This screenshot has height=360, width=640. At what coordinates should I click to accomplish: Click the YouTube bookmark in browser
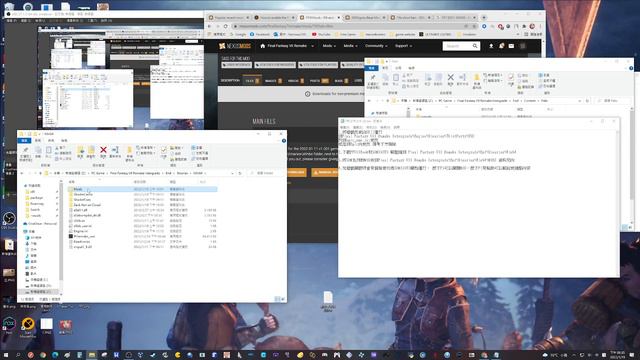(x=321, y=35)
